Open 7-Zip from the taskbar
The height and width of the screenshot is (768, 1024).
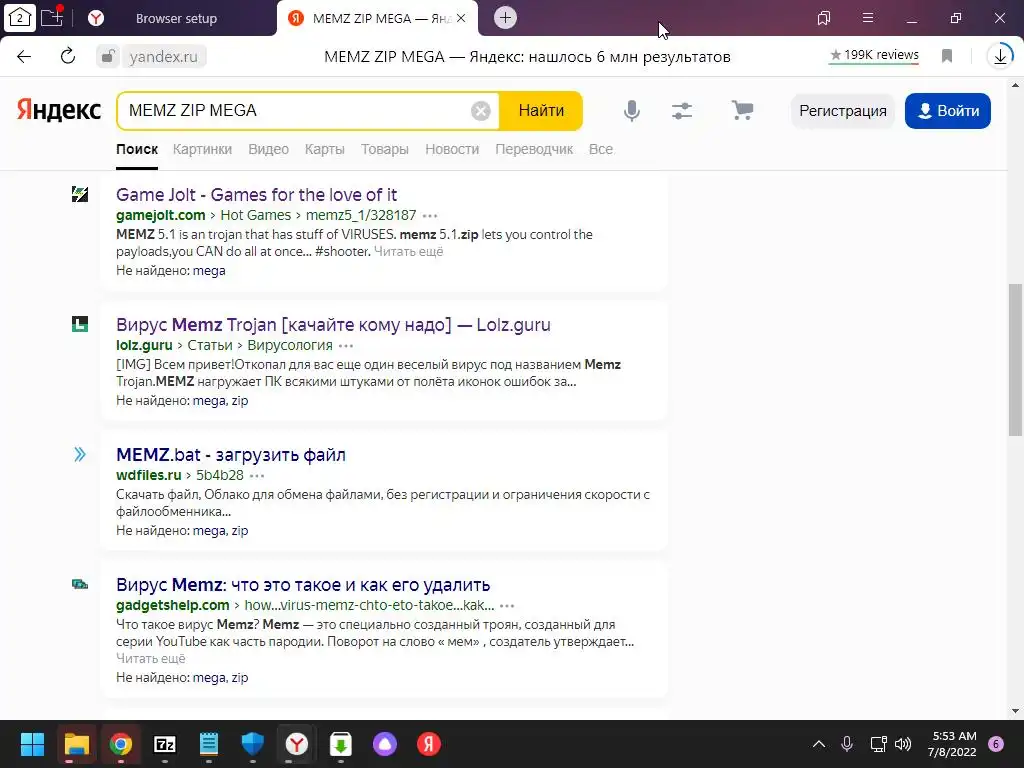165,744
